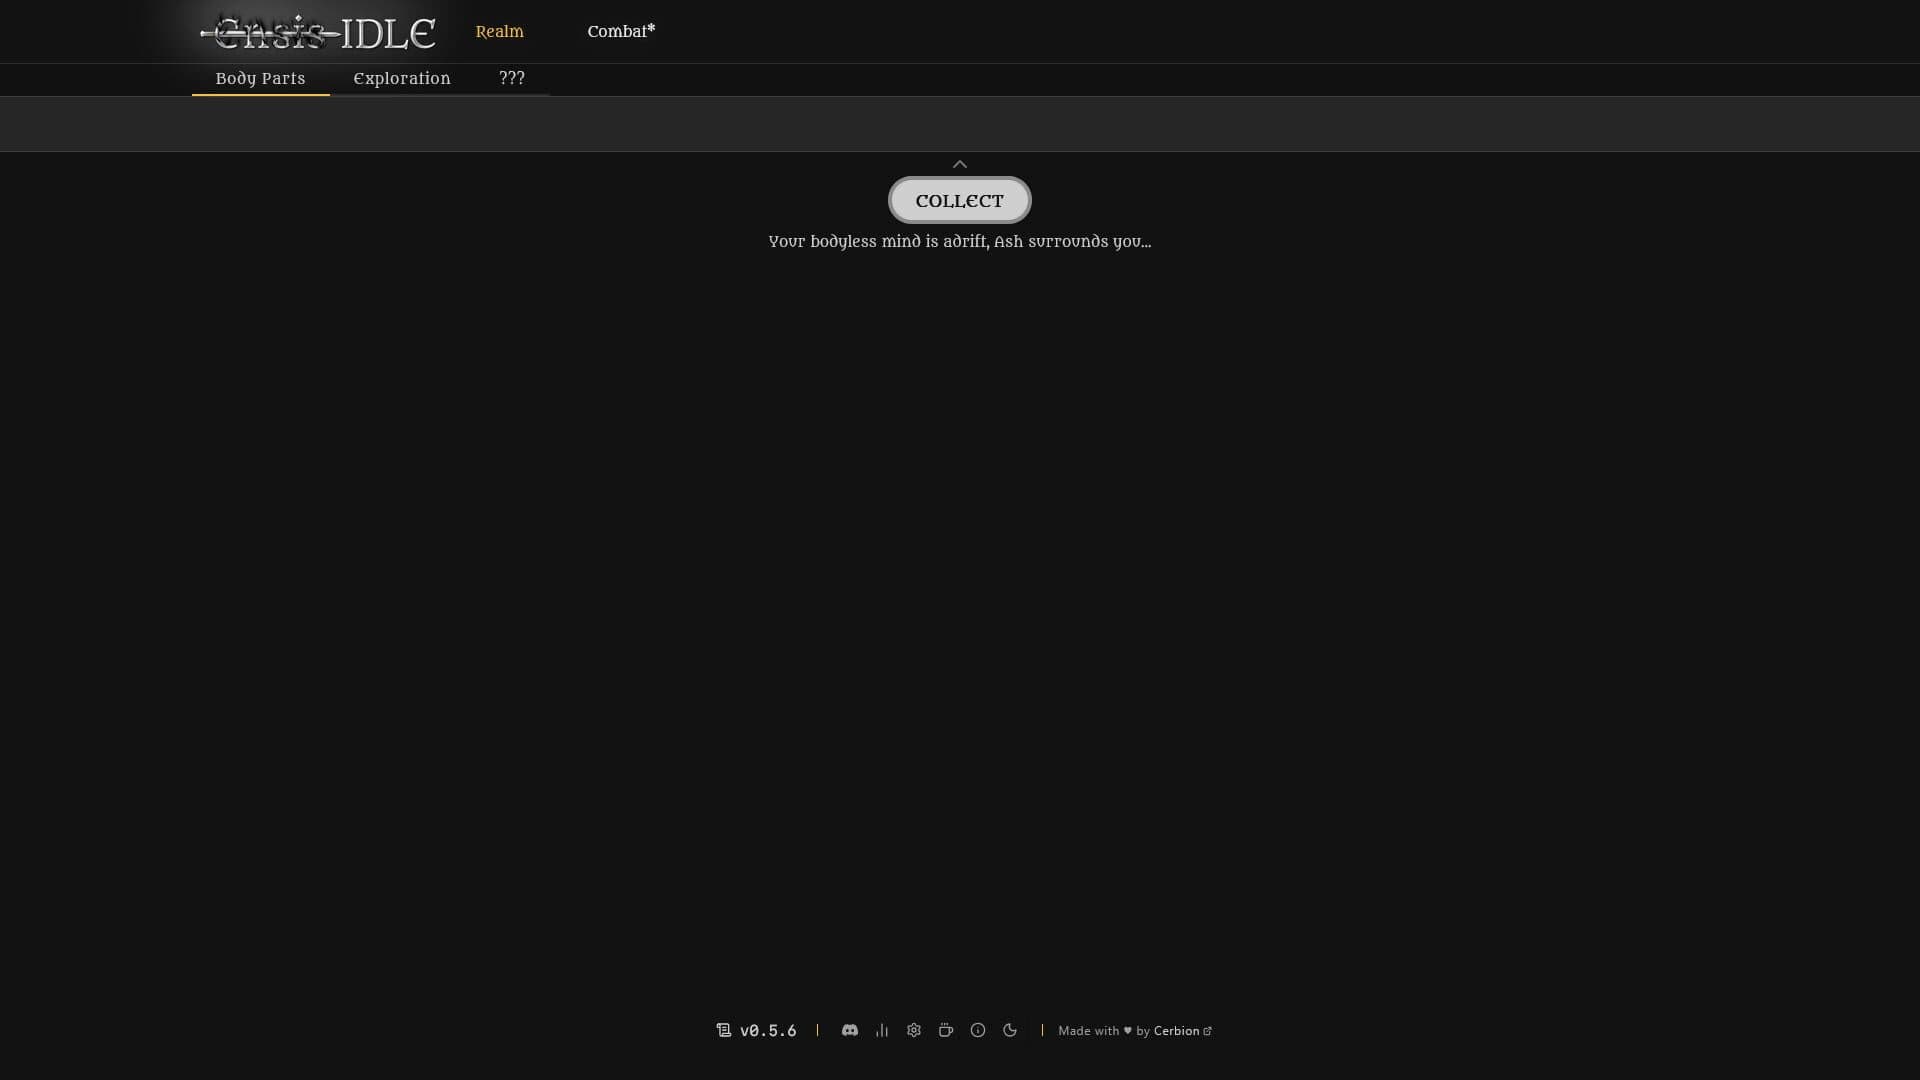Viewport: 1920px width, 1080px height.
Task: Collapse the panel with the up chevron
Action: click(x=960, y=164)
